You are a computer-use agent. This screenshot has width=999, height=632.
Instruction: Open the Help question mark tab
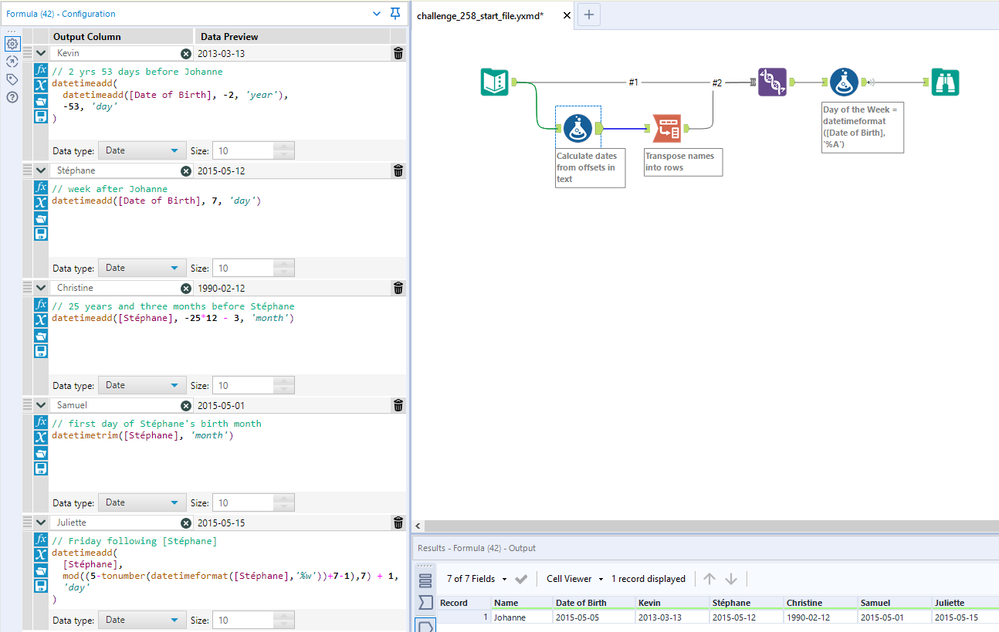click(x=12, y=97)
